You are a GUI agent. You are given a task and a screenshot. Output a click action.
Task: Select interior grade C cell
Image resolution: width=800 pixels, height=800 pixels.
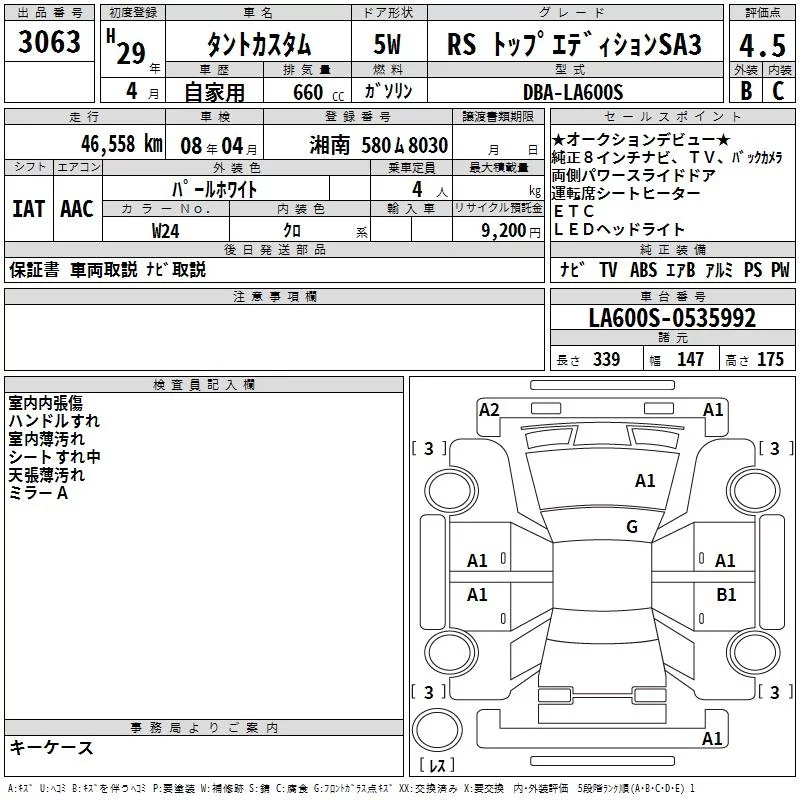click(x=778, y=91)
